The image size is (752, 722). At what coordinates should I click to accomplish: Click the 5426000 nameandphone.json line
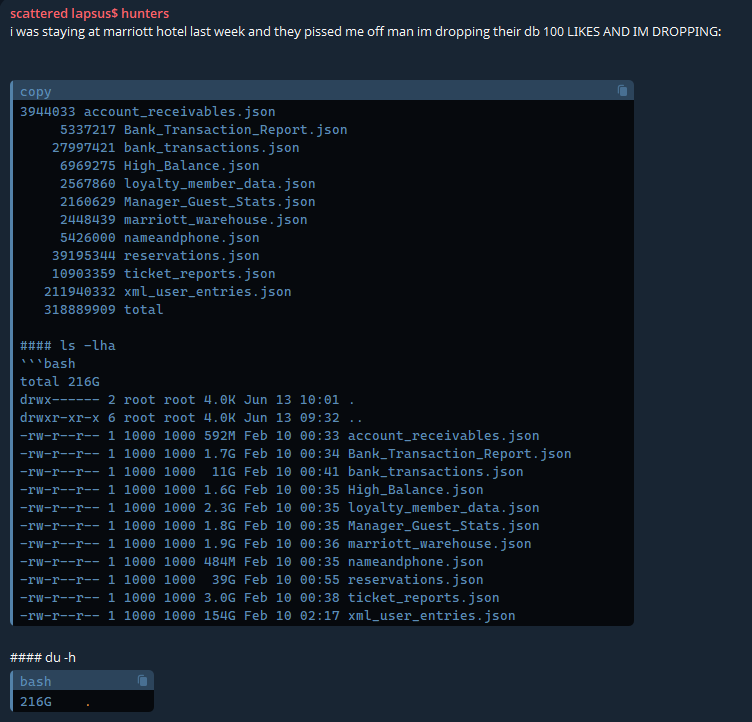tap(159, 238)
